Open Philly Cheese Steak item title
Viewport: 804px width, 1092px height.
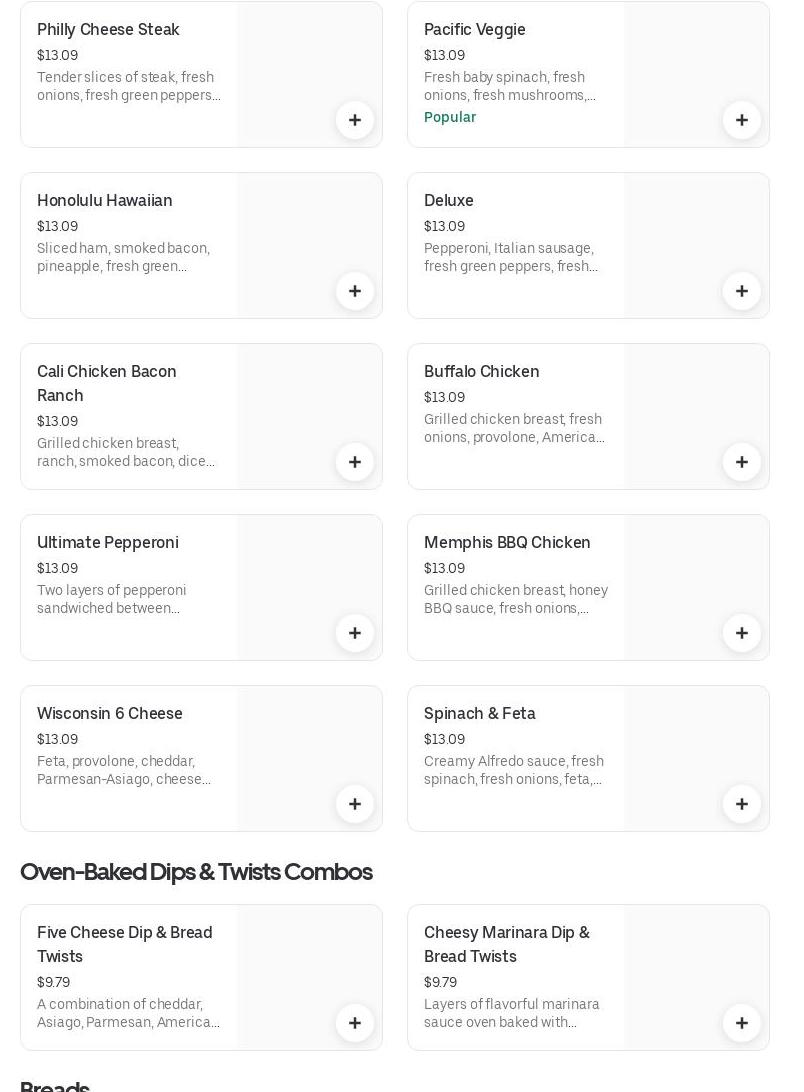(108, 30)
